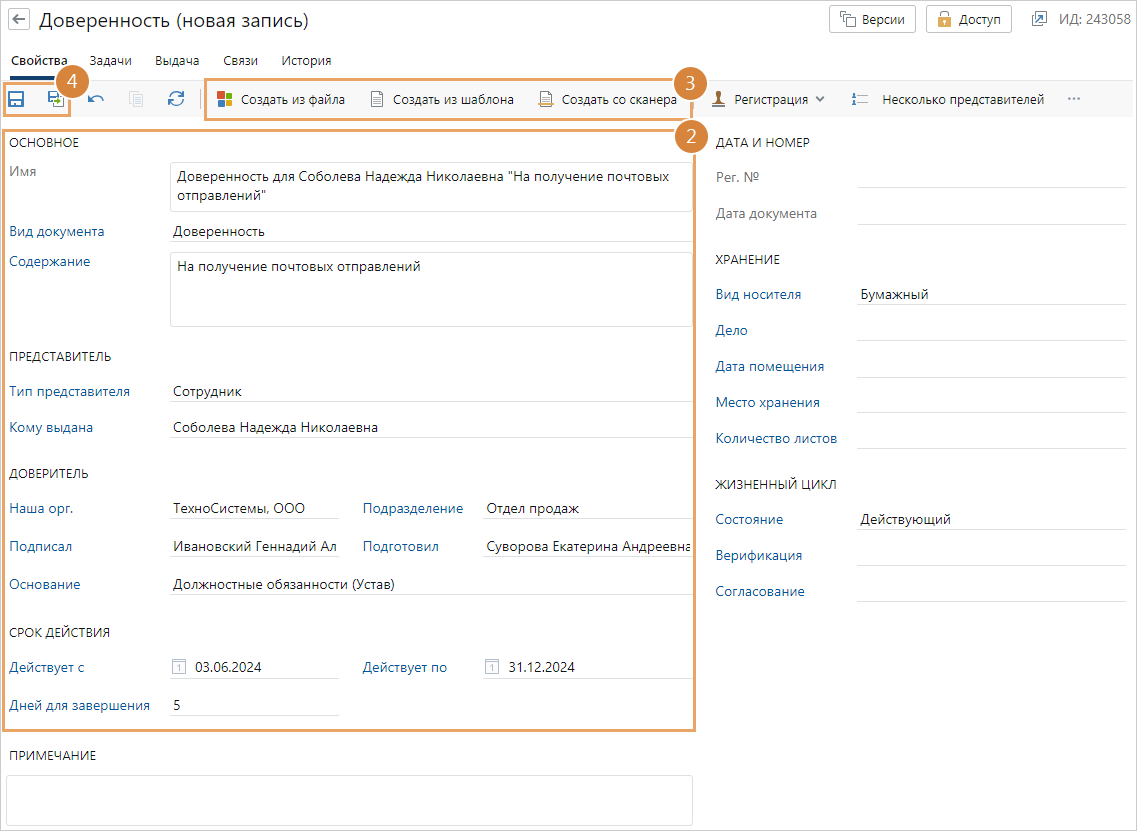1137x831 pixels.
Task: Open the calendar for 'Действует с'
Action: (x=179, y=667)
